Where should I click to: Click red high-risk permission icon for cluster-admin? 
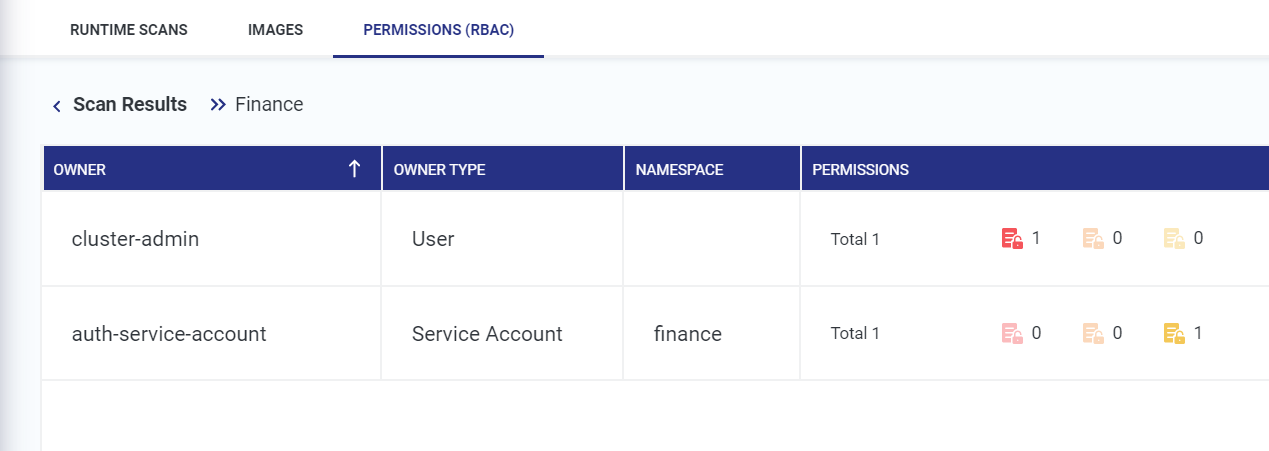coord(1012,239)
